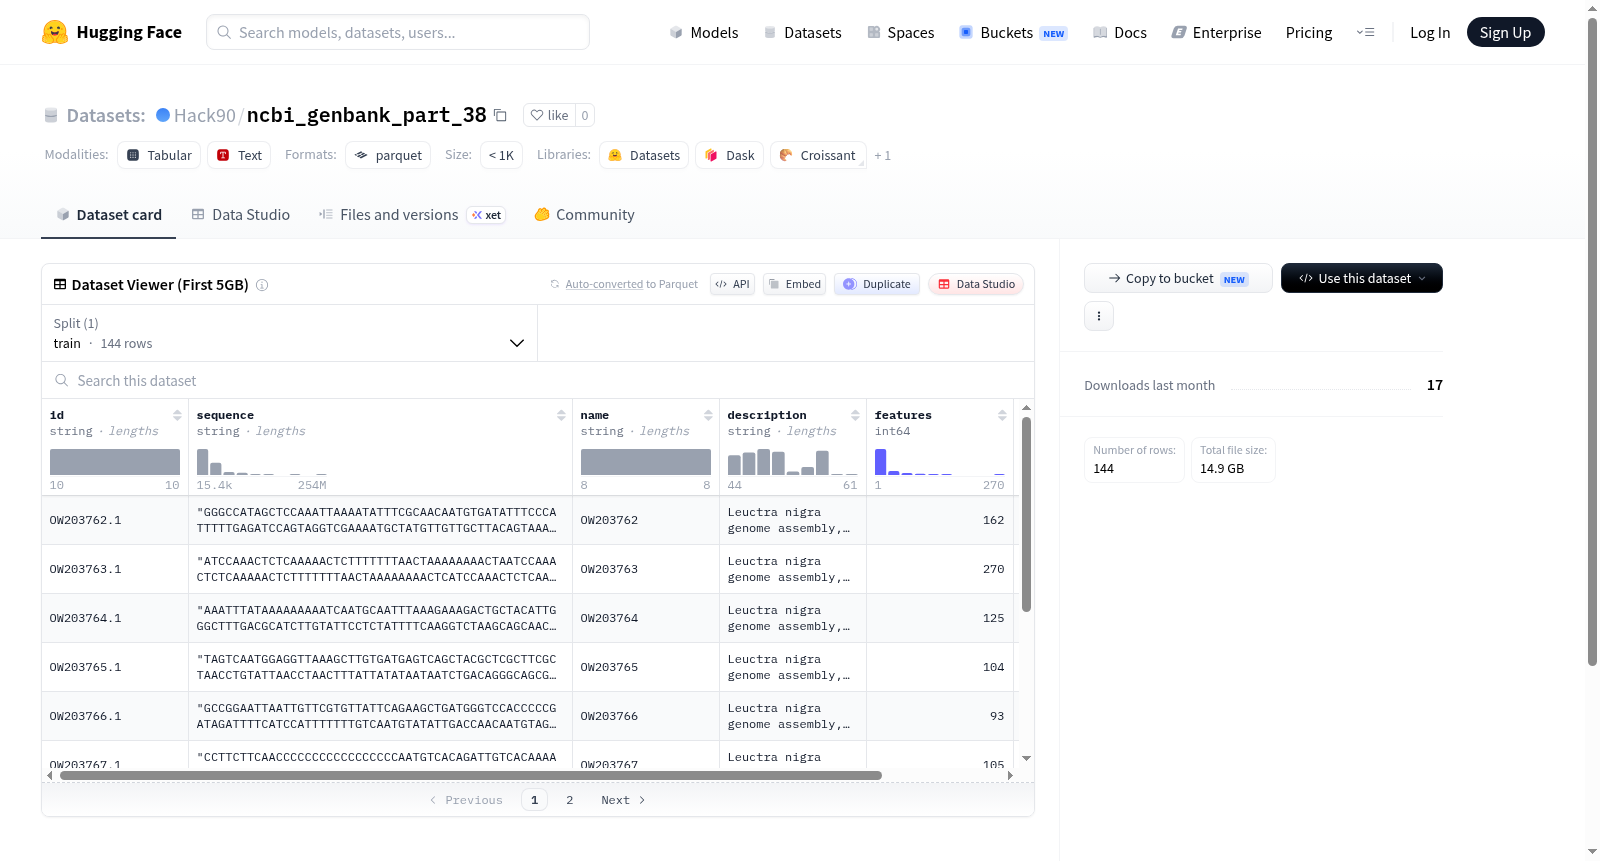Viewport: 1600px width, 861px height.
Task: Copy dataset name with the copy icon
Action: 501,115
